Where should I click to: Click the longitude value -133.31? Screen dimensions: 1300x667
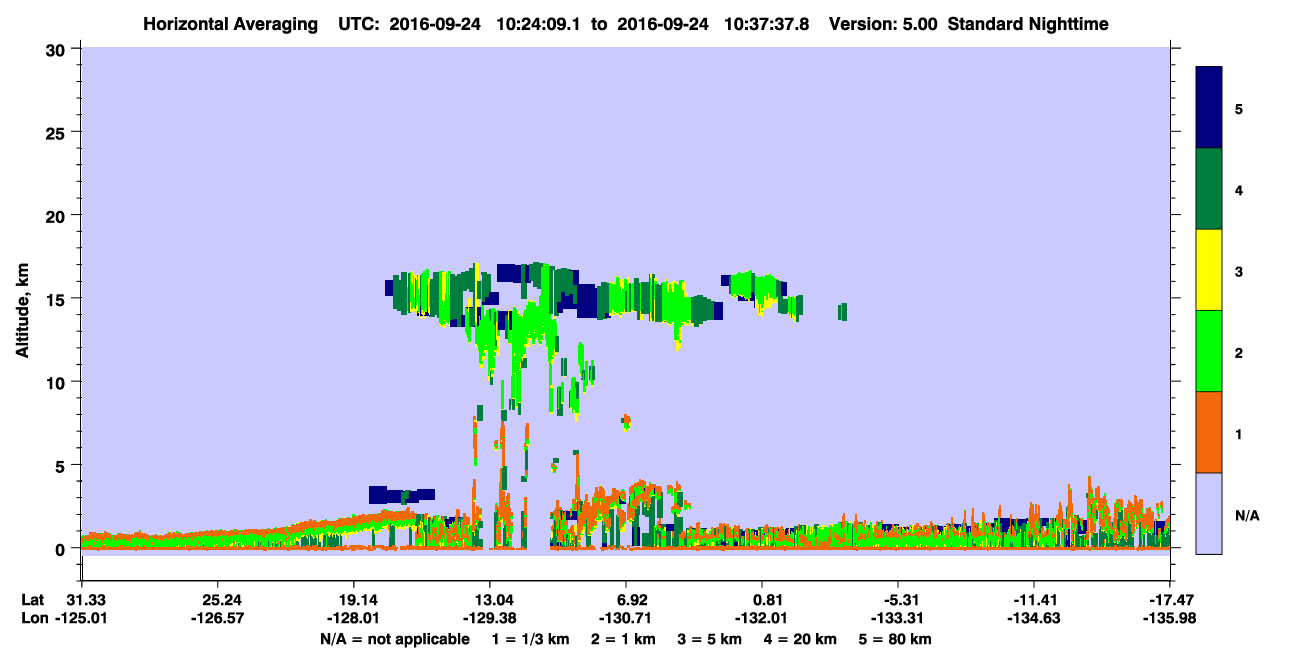click(x=898, y=619)
